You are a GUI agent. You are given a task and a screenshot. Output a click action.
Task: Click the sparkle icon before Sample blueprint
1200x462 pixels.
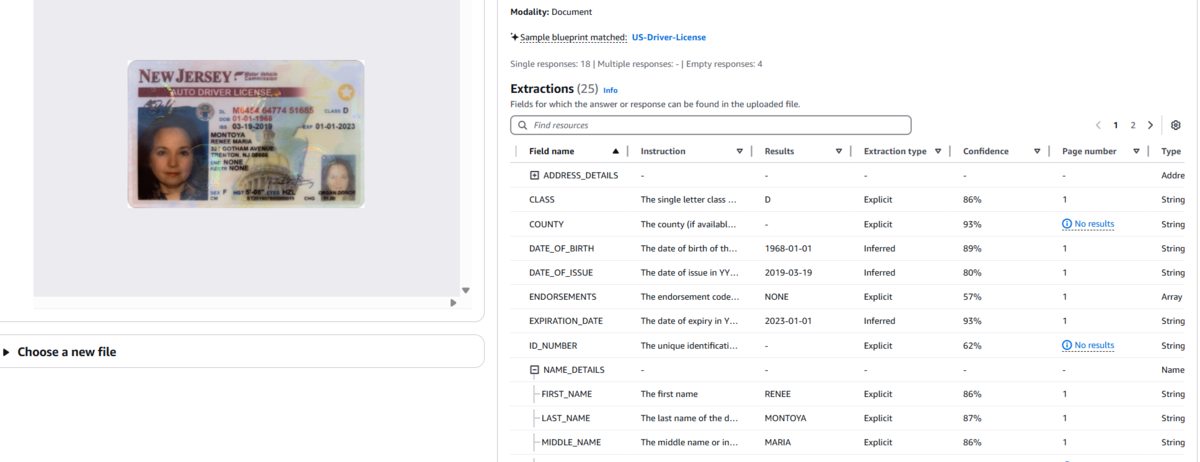click(x=514, y=37)
